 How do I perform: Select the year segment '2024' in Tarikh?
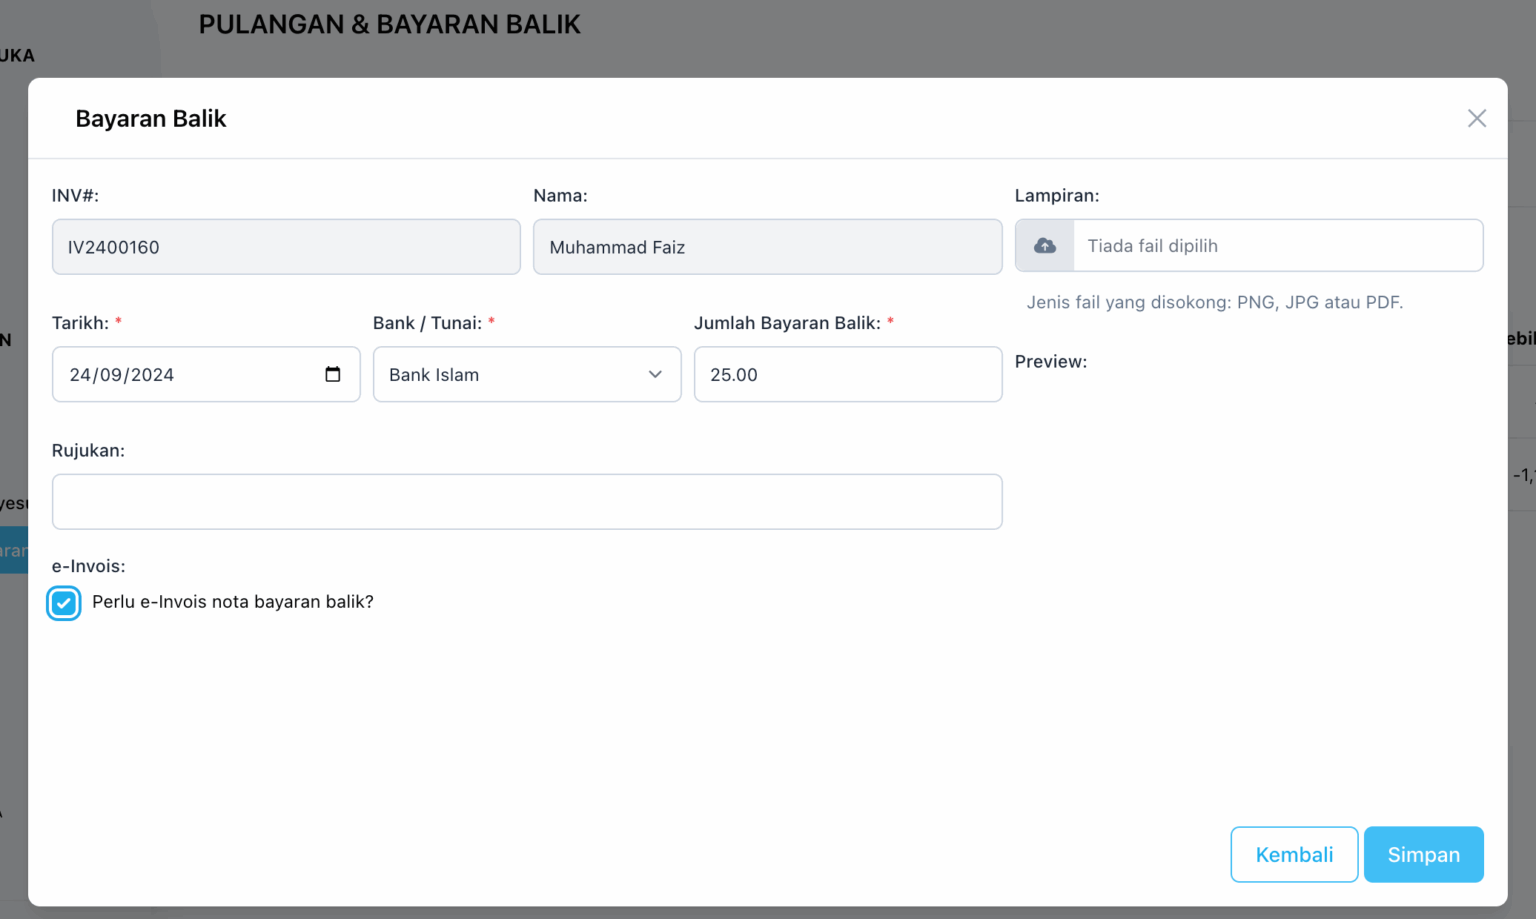coord(152,375)
